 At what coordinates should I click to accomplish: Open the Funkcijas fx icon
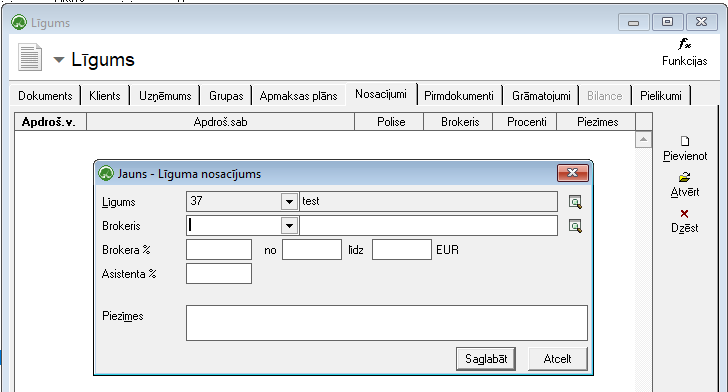coord(684,45)
